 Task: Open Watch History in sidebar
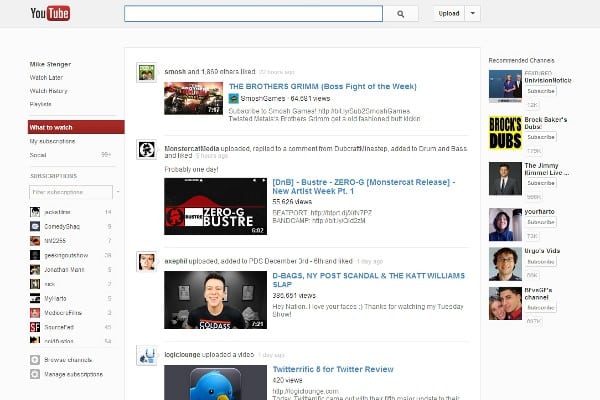point(49,91)
